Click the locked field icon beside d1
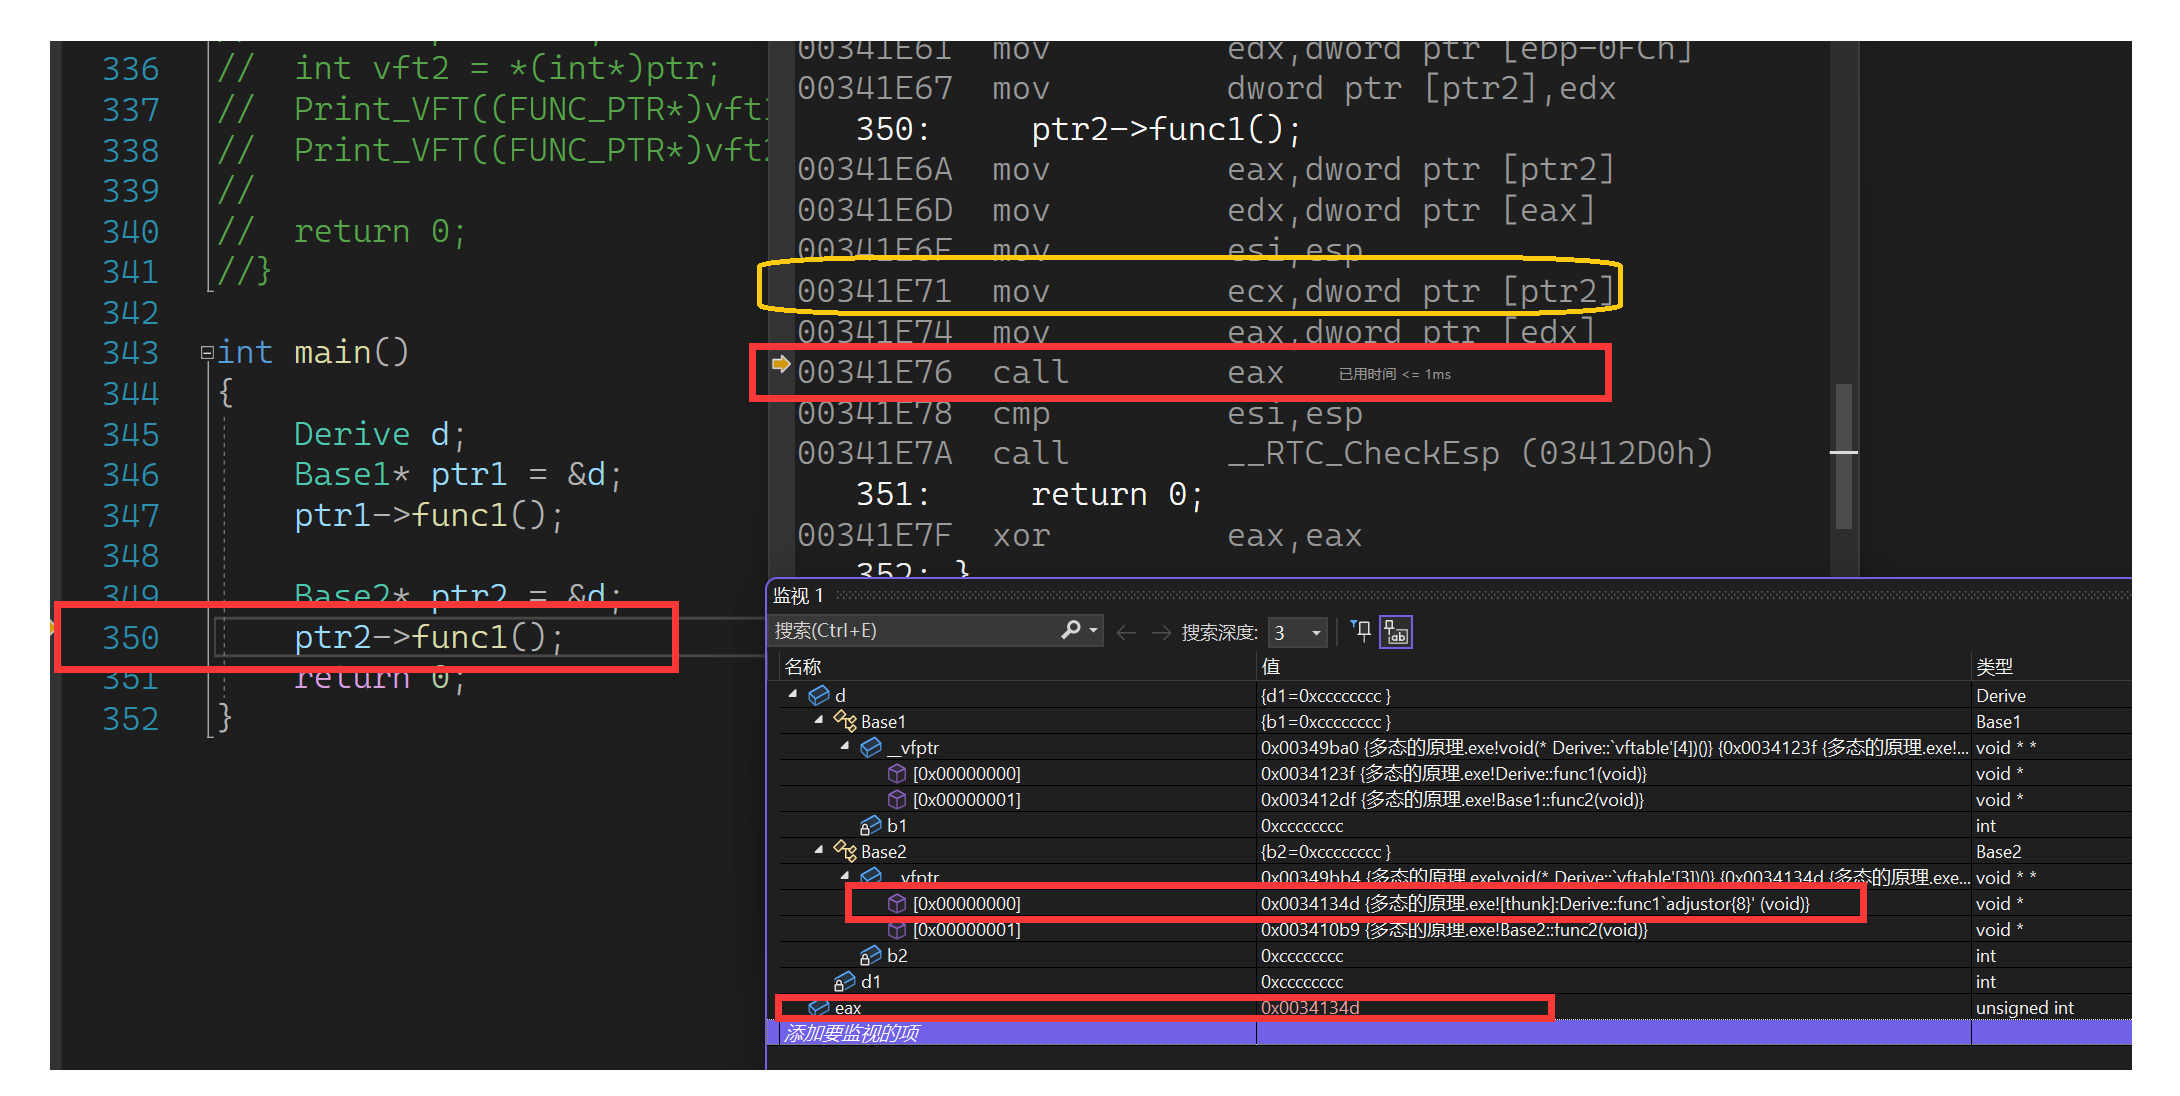2180x1096 pixels. click(845, 981)
